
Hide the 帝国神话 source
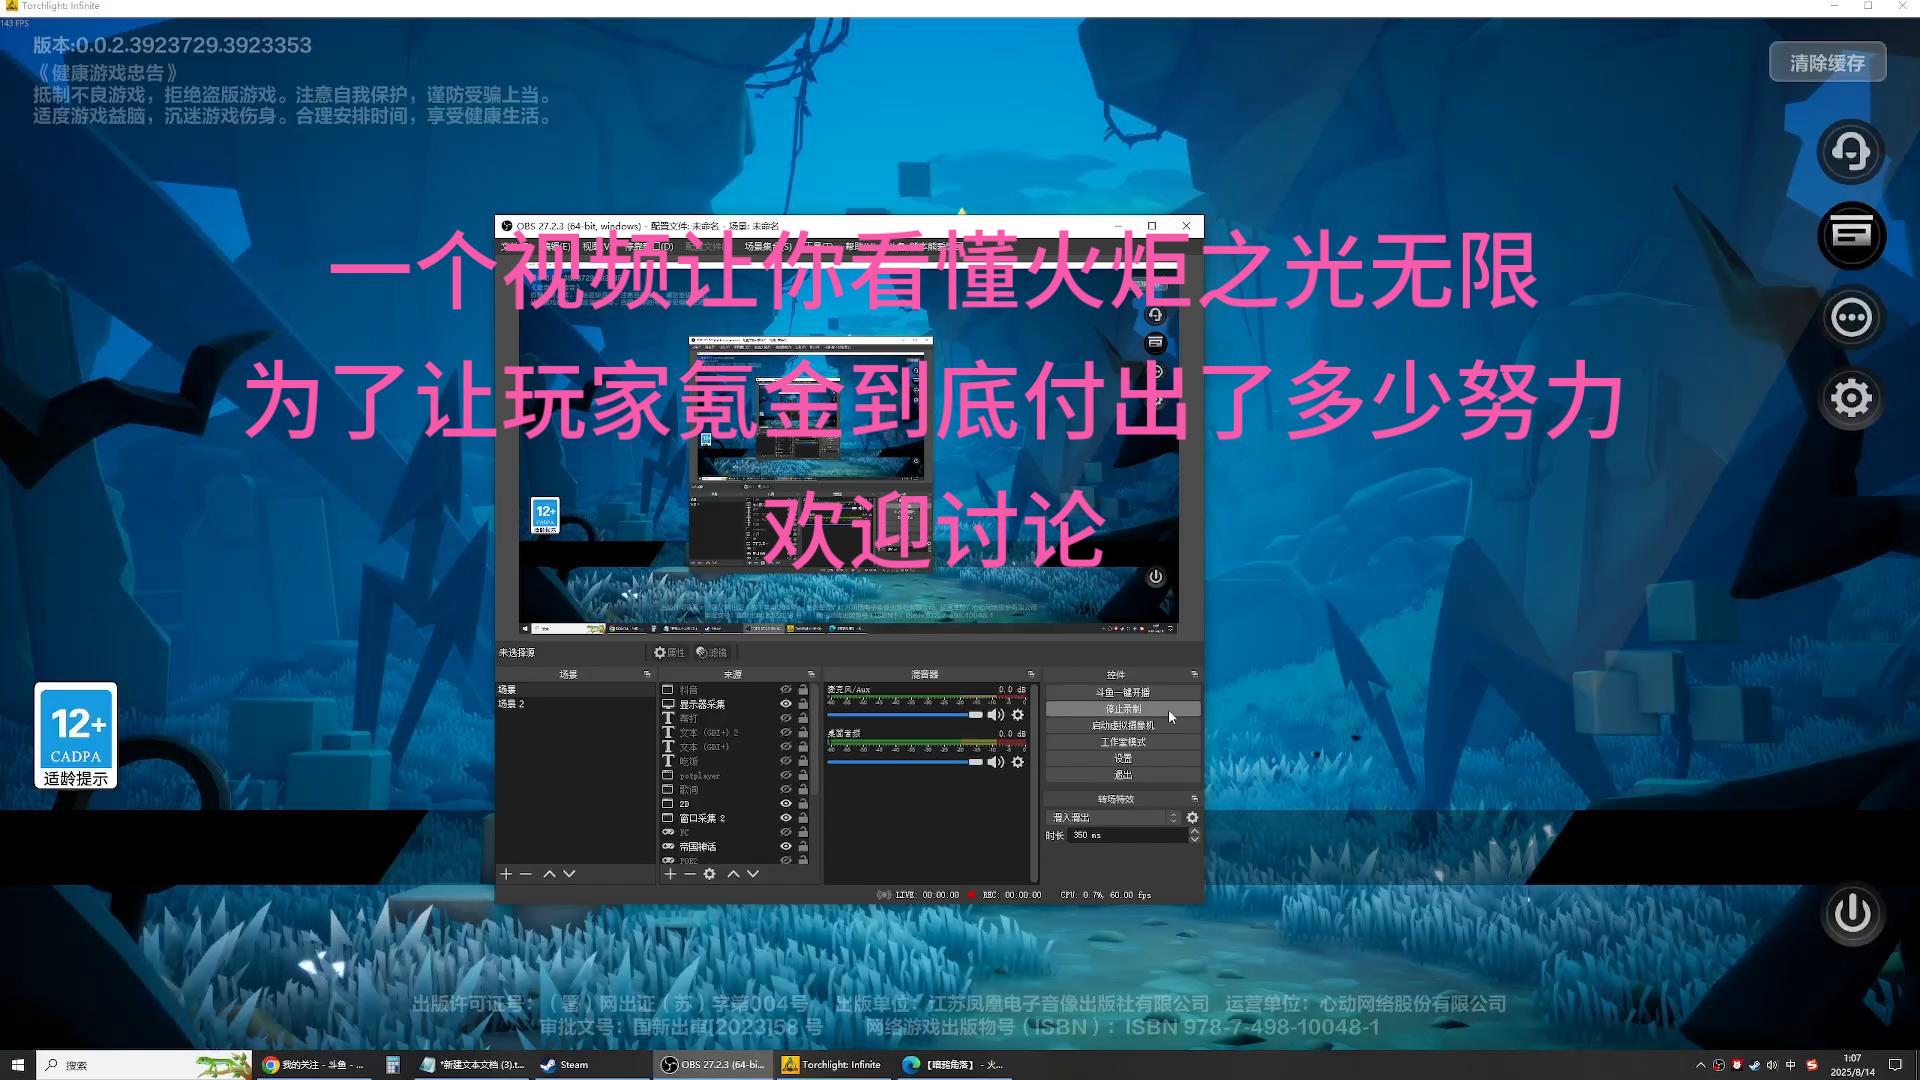(786, 846)
